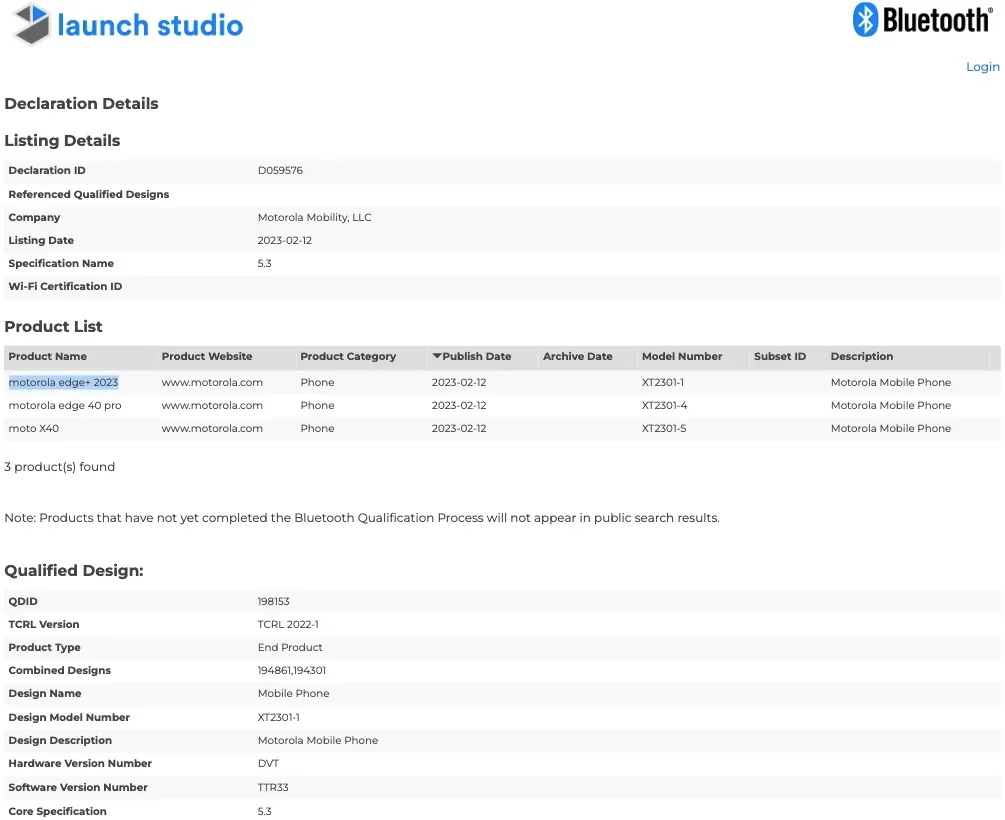The image size is (1005, 820).
Task: Click the launch studio logo icon
Action: tap(31, 25)
